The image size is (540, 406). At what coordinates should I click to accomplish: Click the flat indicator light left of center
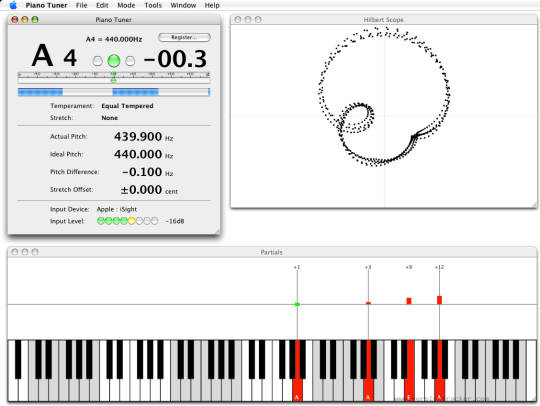pyautogui.click(x=97, y=61)
